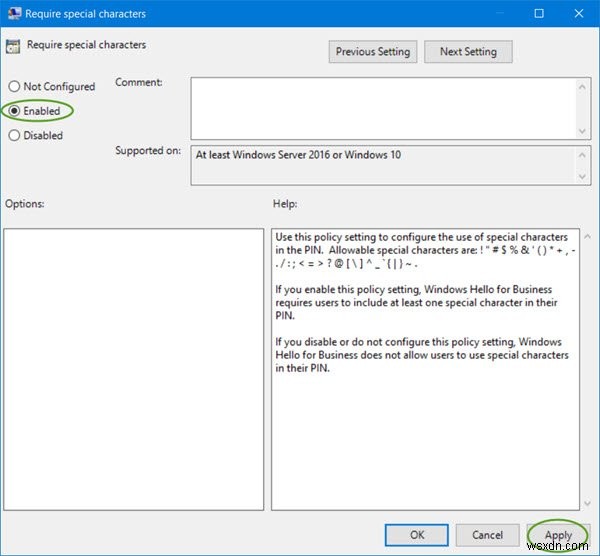The image size is (600, 556).
Task: Click the paragraph starting 'If you disable or do not'
Action: coord(422,355)
